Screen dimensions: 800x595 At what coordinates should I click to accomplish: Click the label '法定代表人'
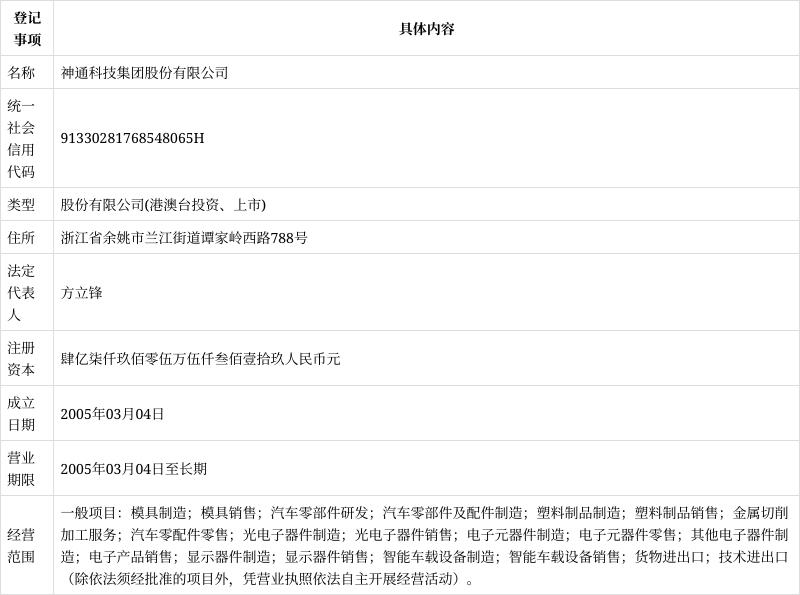(x=21, y=293)
